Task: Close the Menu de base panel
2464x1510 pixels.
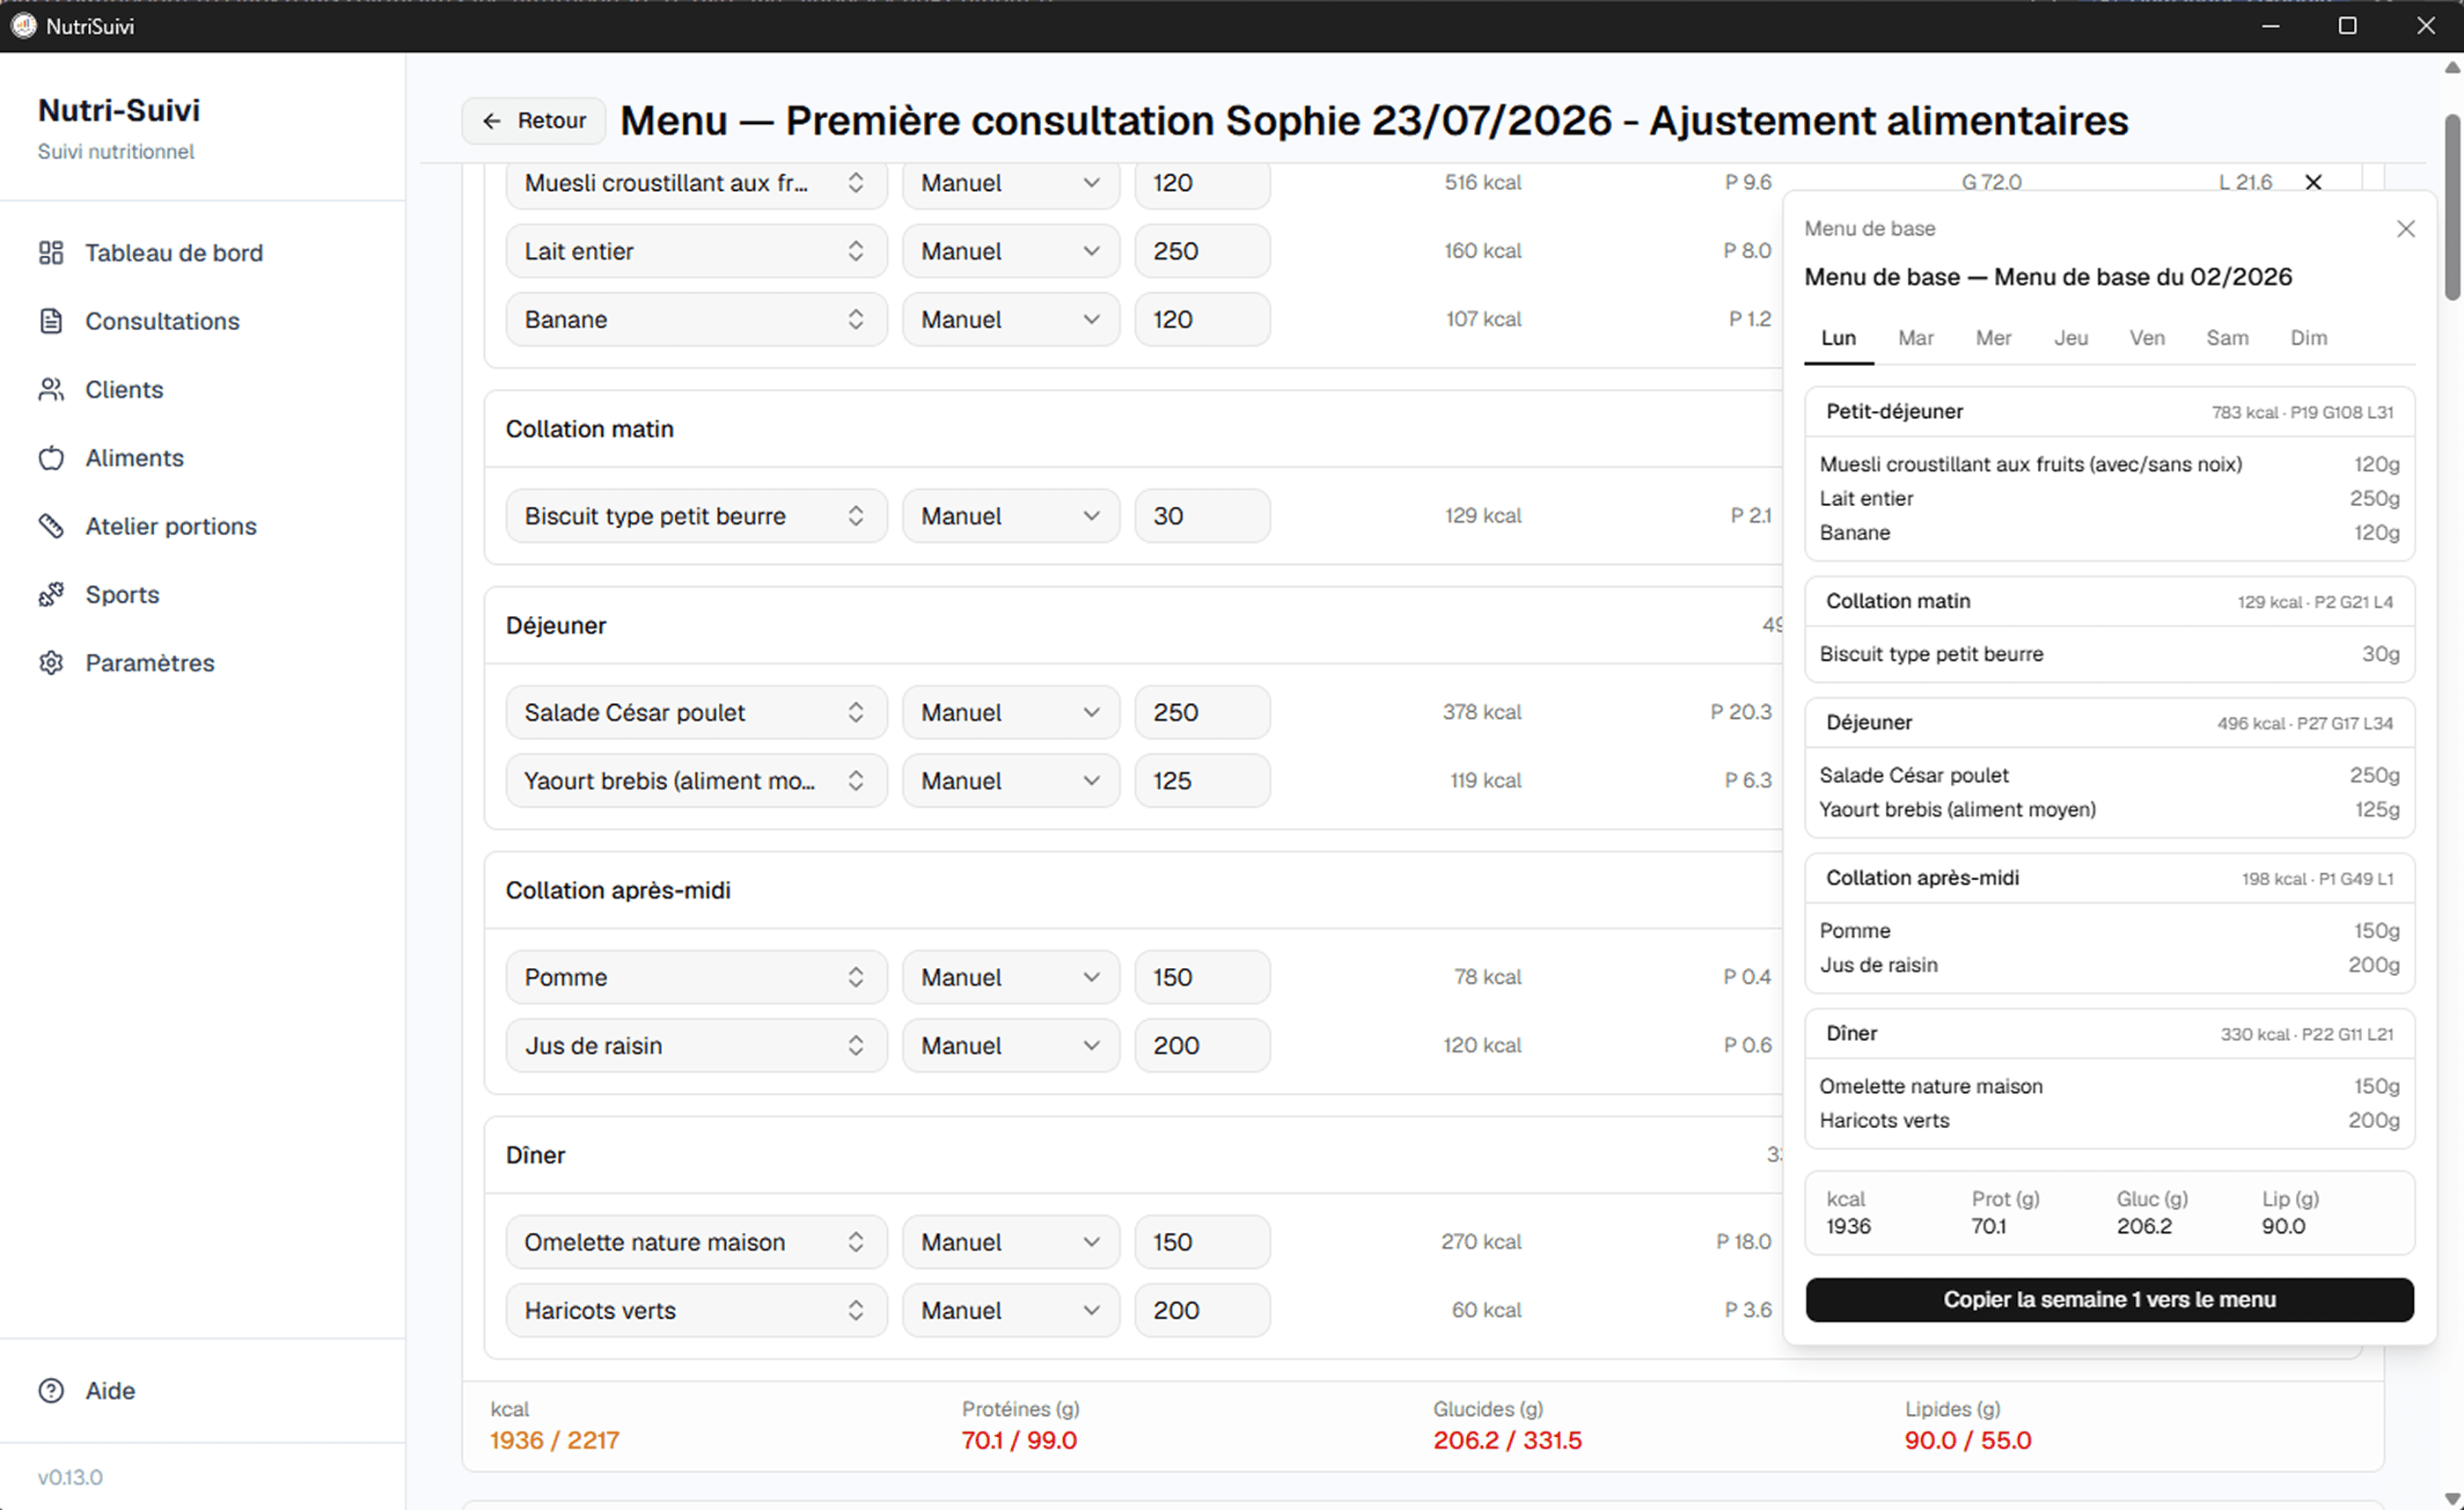Action: point(2406,229)
